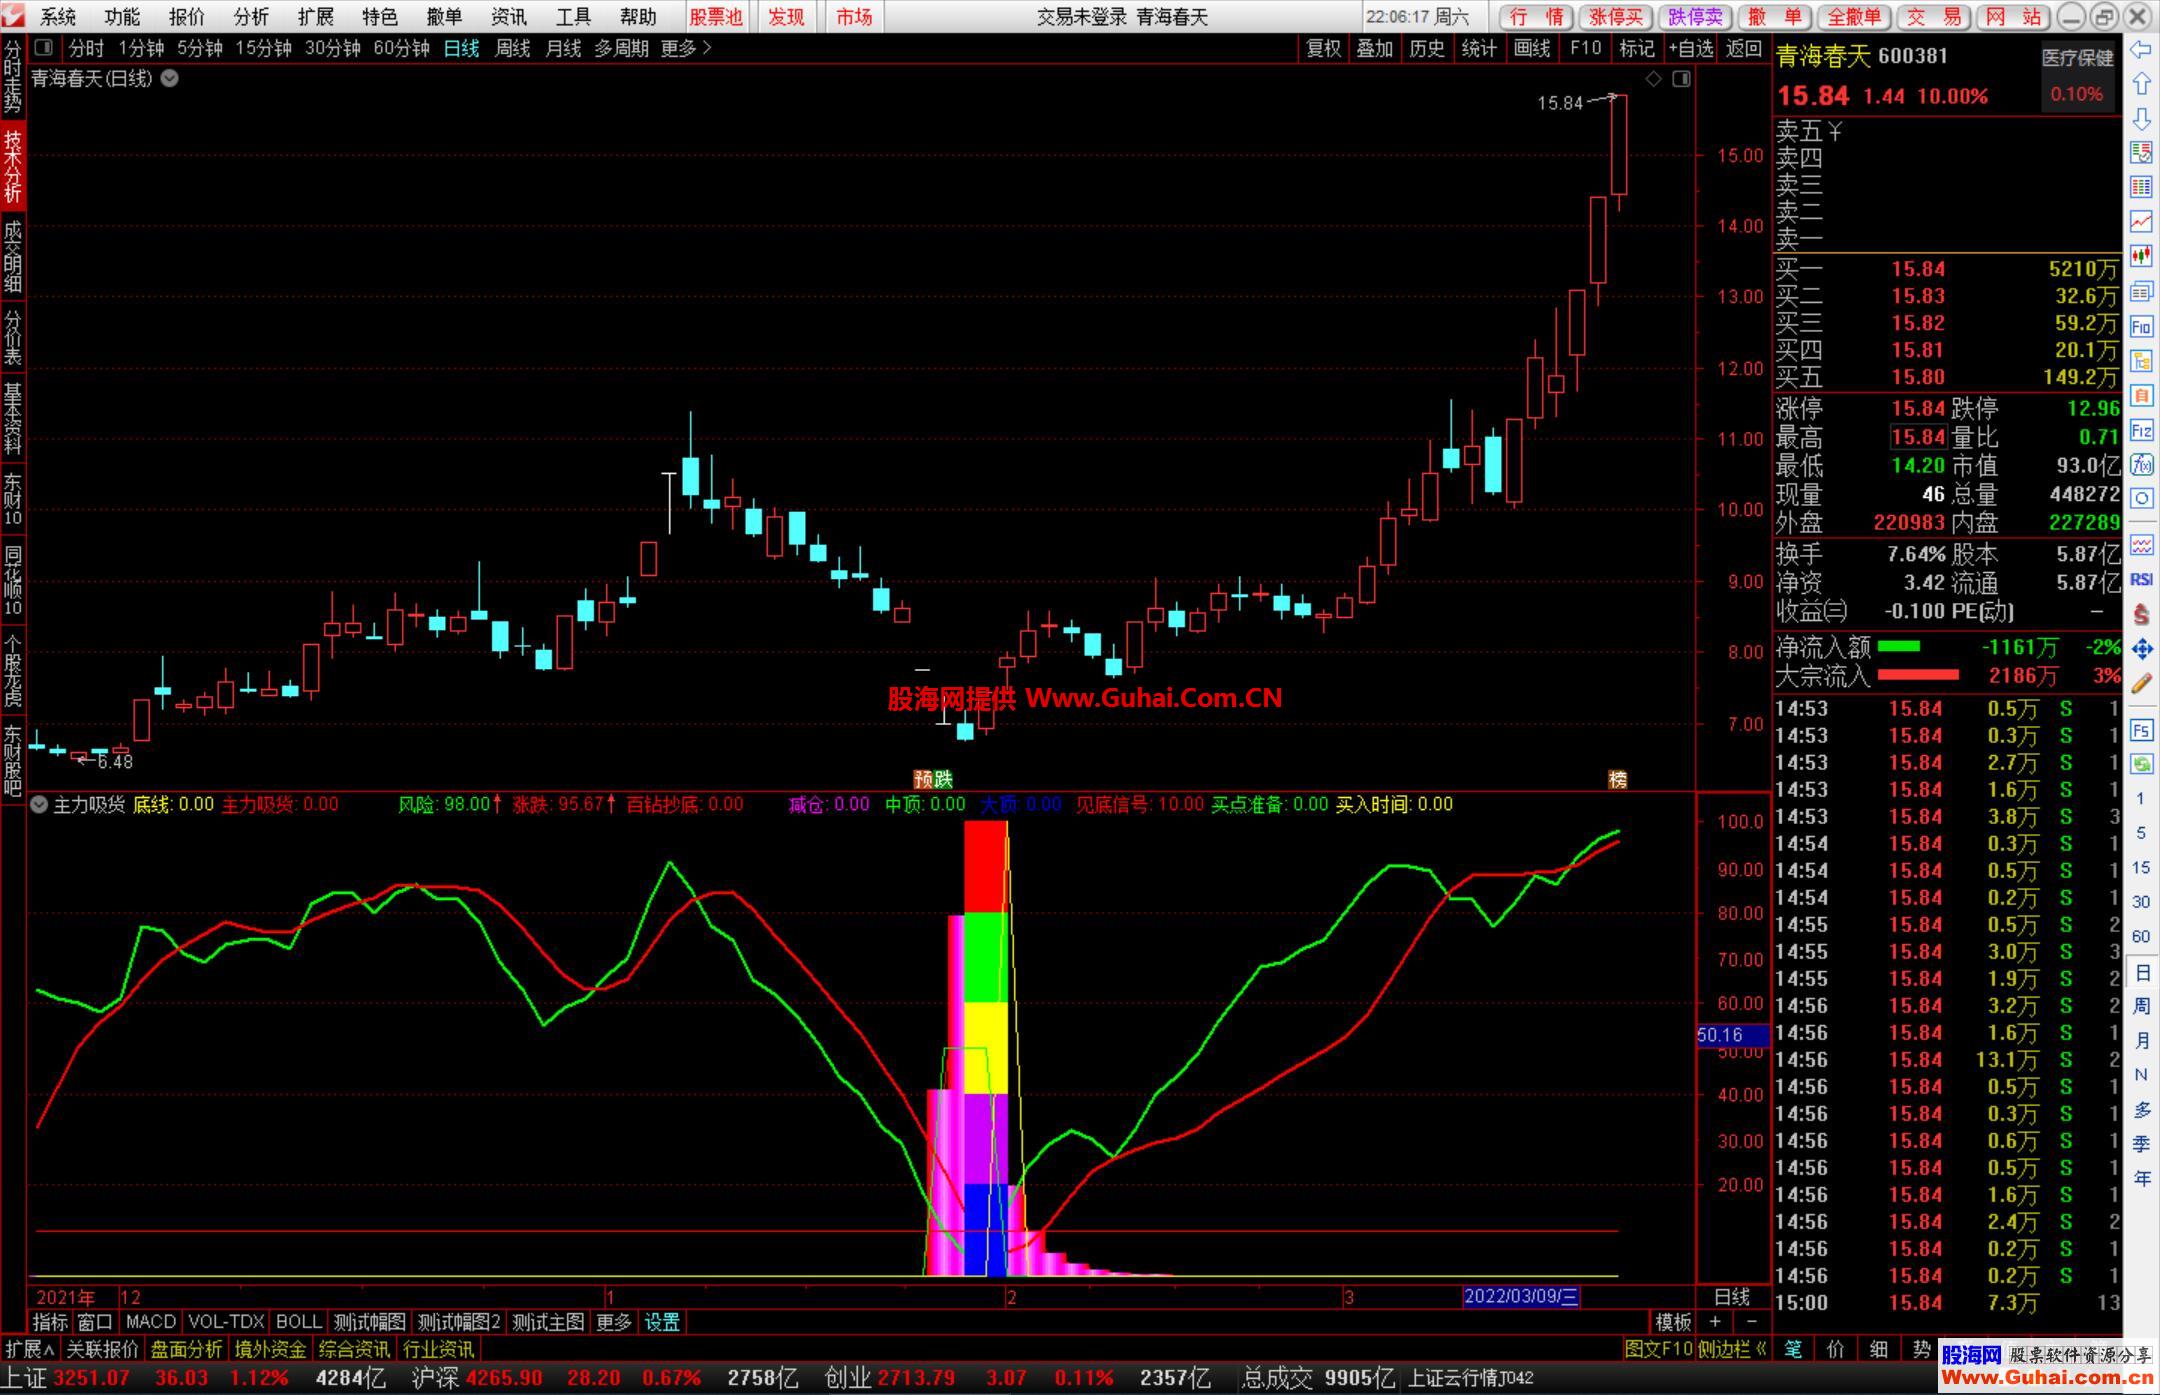
Task: Open the checklist report icon in the right sidebar
Action: pos(2141,152)
